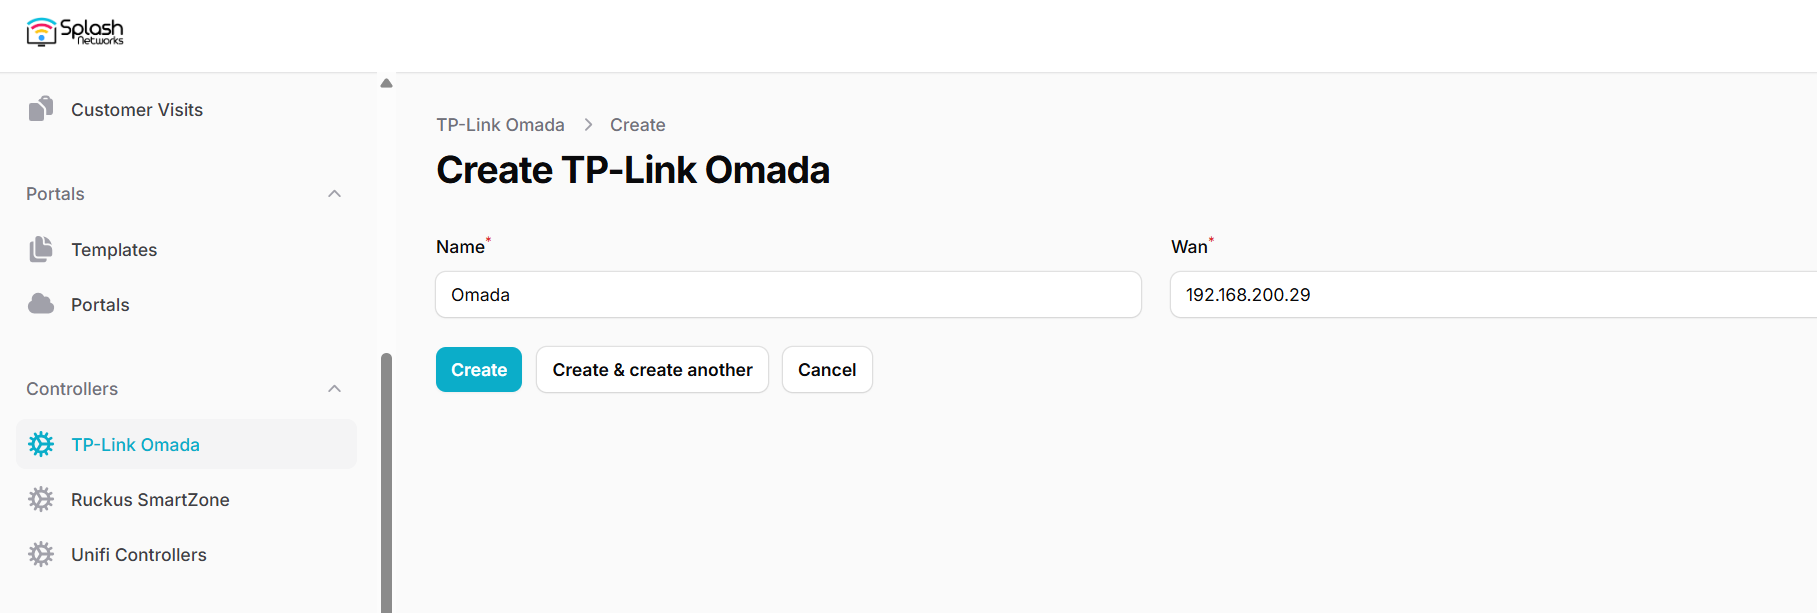
Task: Click Create & create another button
Action: point(652,370)
